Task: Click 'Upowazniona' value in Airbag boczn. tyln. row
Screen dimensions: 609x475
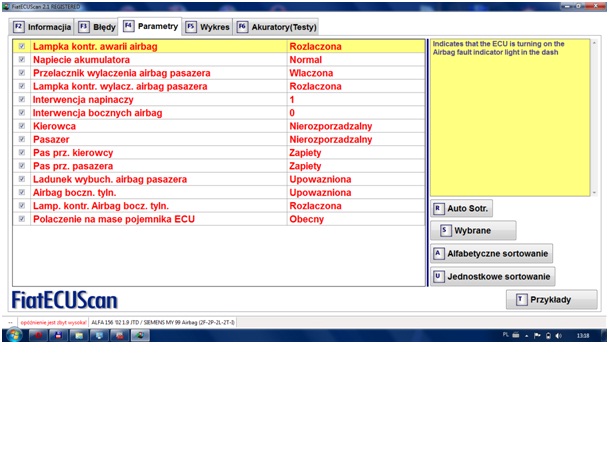Action: [x=320, y=193]
